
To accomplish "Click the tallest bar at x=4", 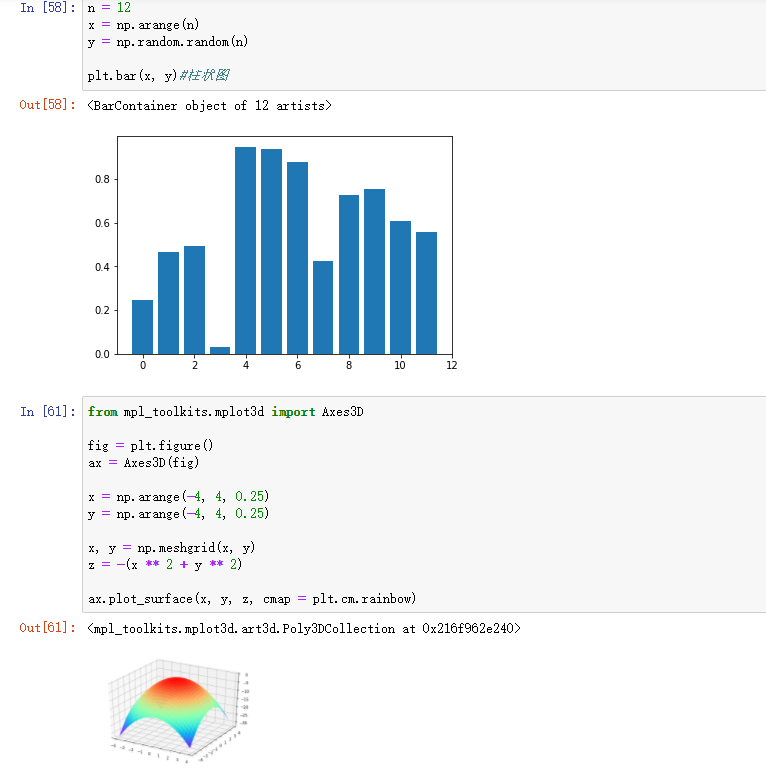I will pos(245,250).
